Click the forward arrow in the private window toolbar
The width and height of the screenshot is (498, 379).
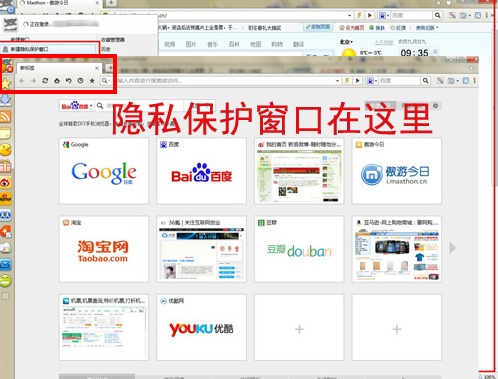33,81
